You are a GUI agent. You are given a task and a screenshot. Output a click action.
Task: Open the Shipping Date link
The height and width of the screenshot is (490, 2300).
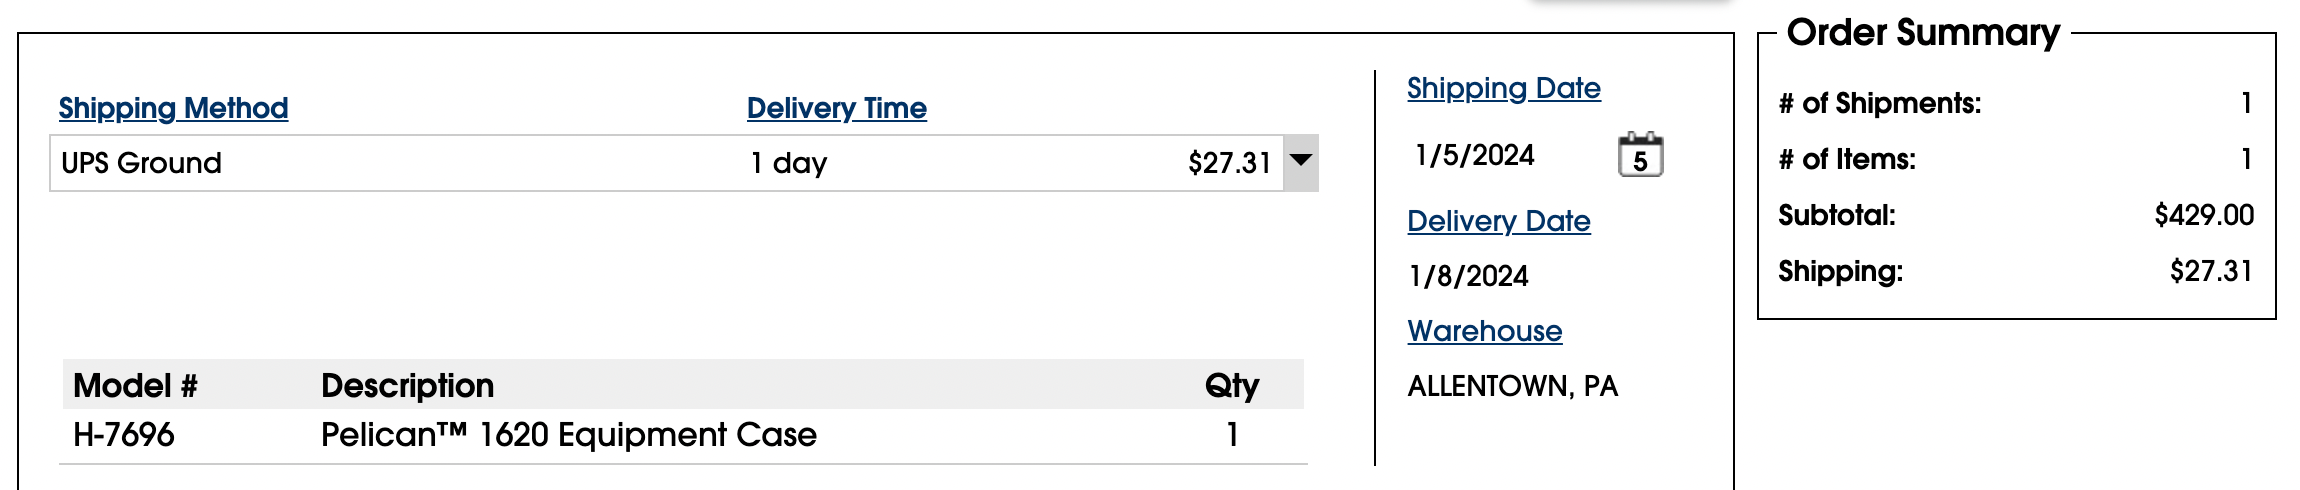pyautogui.click(x=1503, y=88)
